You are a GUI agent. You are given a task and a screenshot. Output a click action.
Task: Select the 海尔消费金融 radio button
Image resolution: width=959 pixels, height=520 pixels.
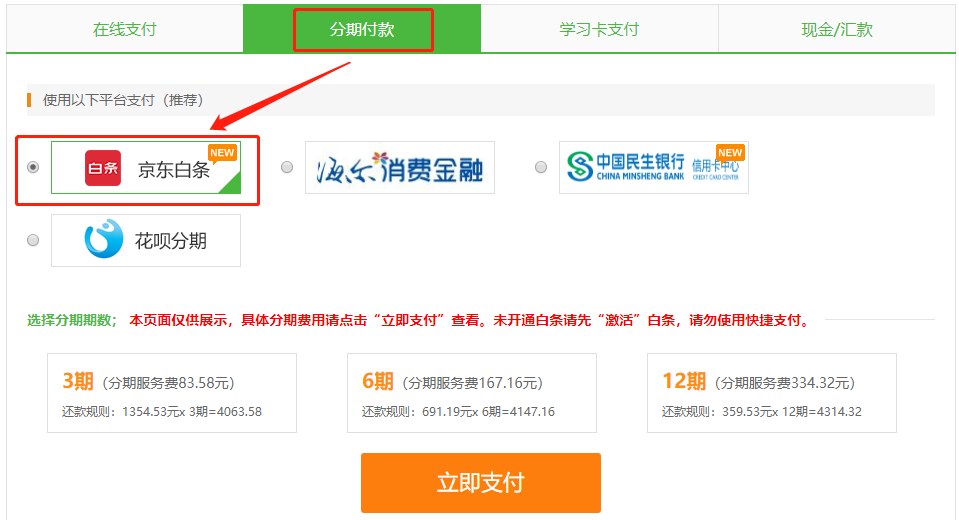(287, 167)
